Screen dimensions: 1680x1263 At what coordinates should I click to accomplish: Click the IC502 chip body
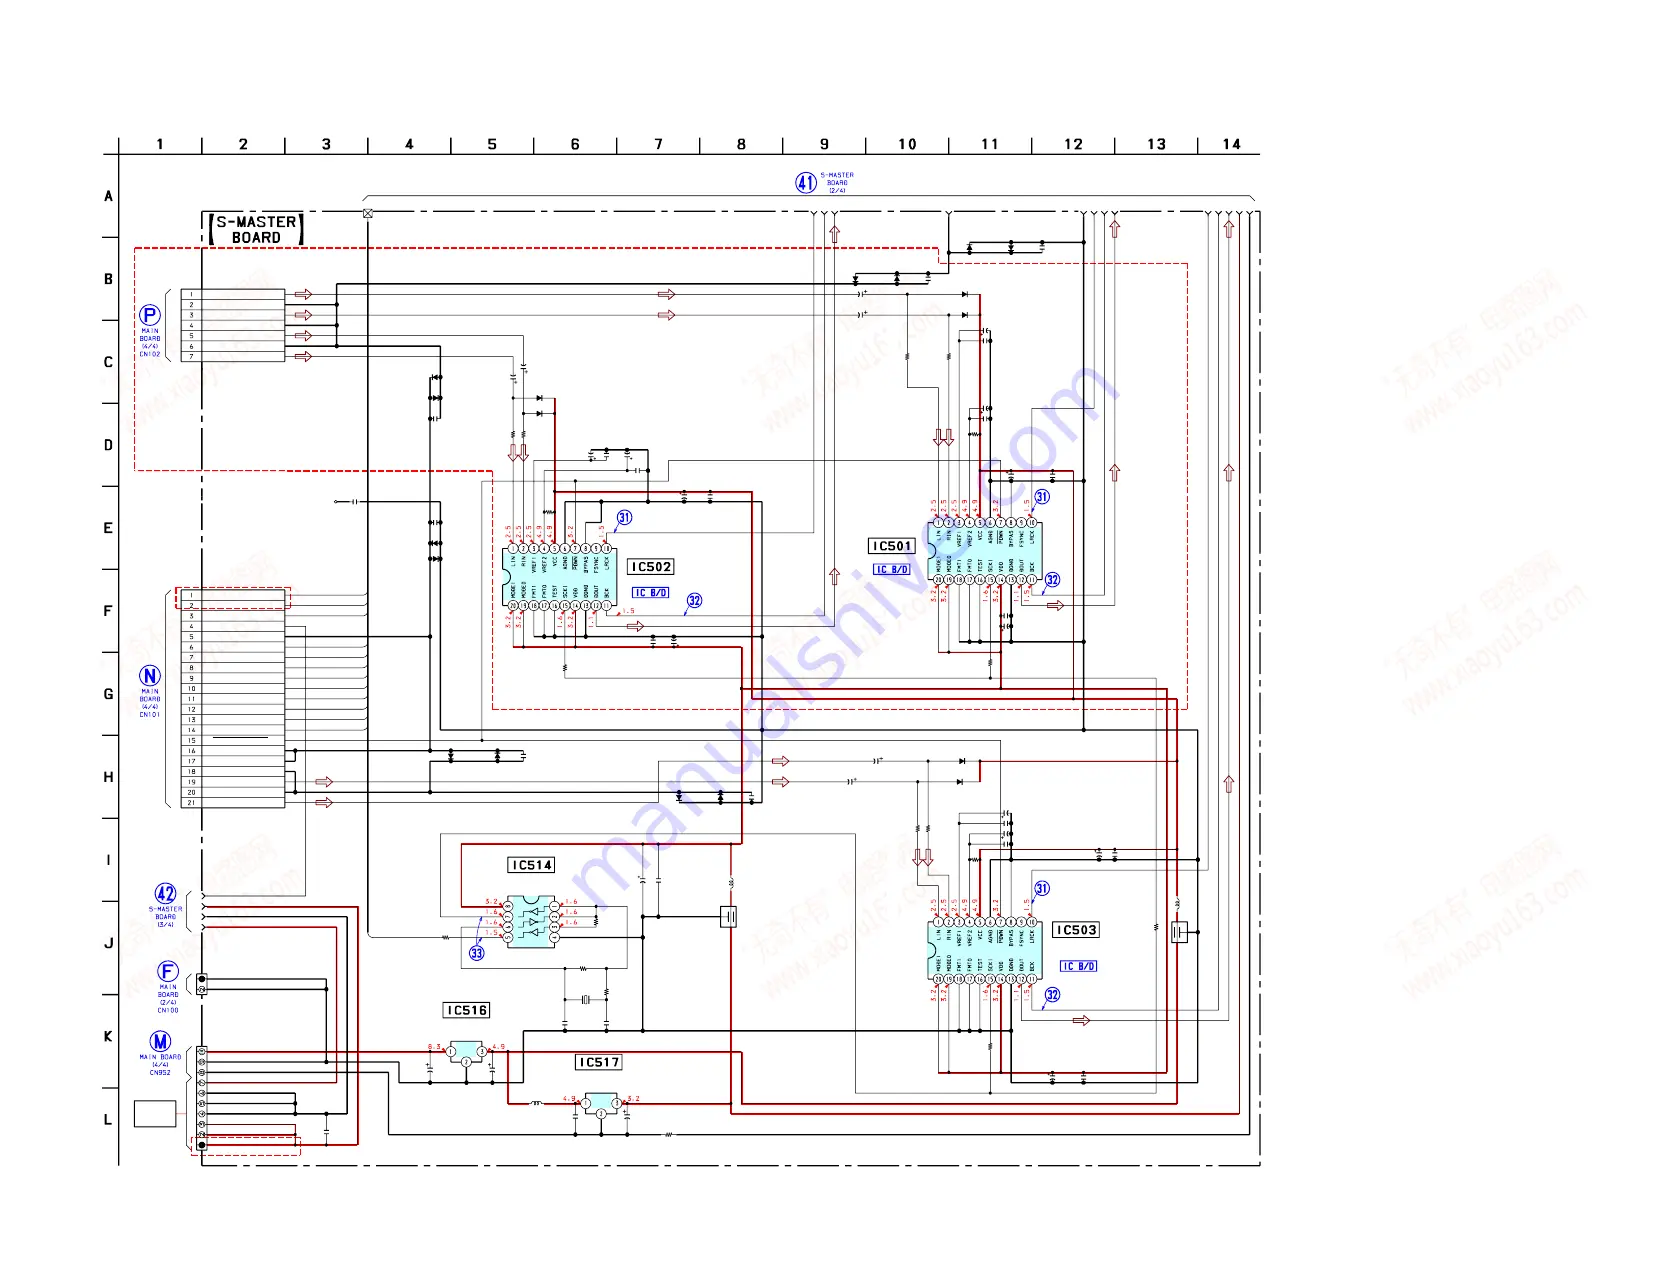(559, 578)
